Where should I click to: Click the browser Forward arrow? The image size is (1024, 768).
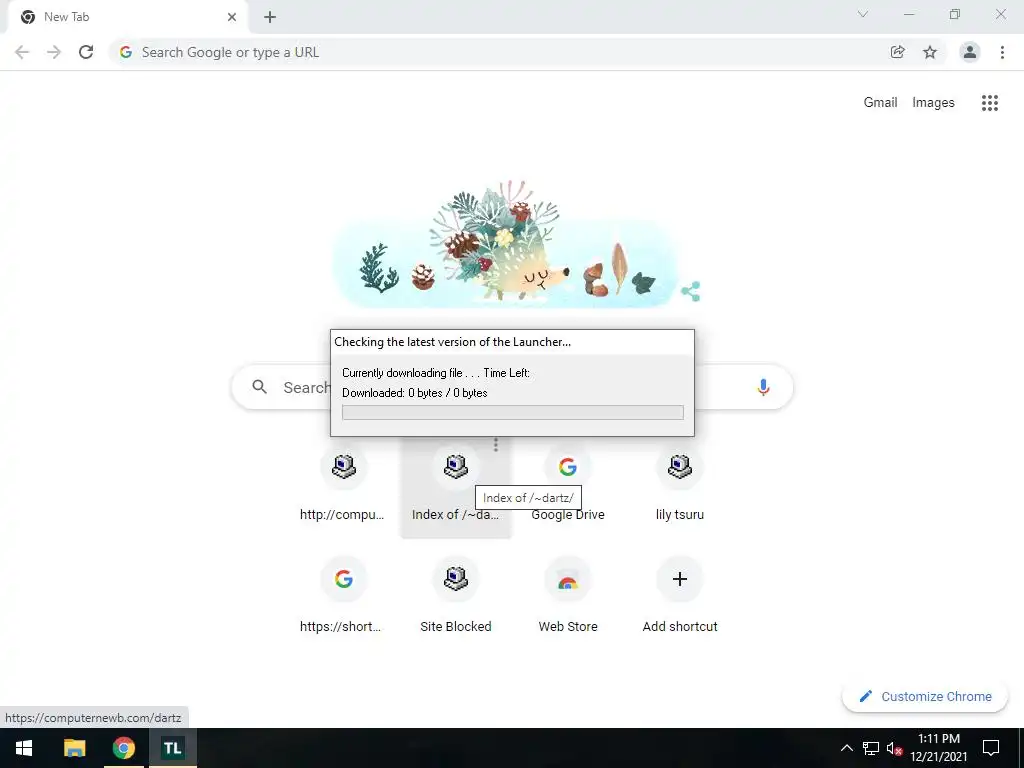pyautogui.click(x=54, y=52)
